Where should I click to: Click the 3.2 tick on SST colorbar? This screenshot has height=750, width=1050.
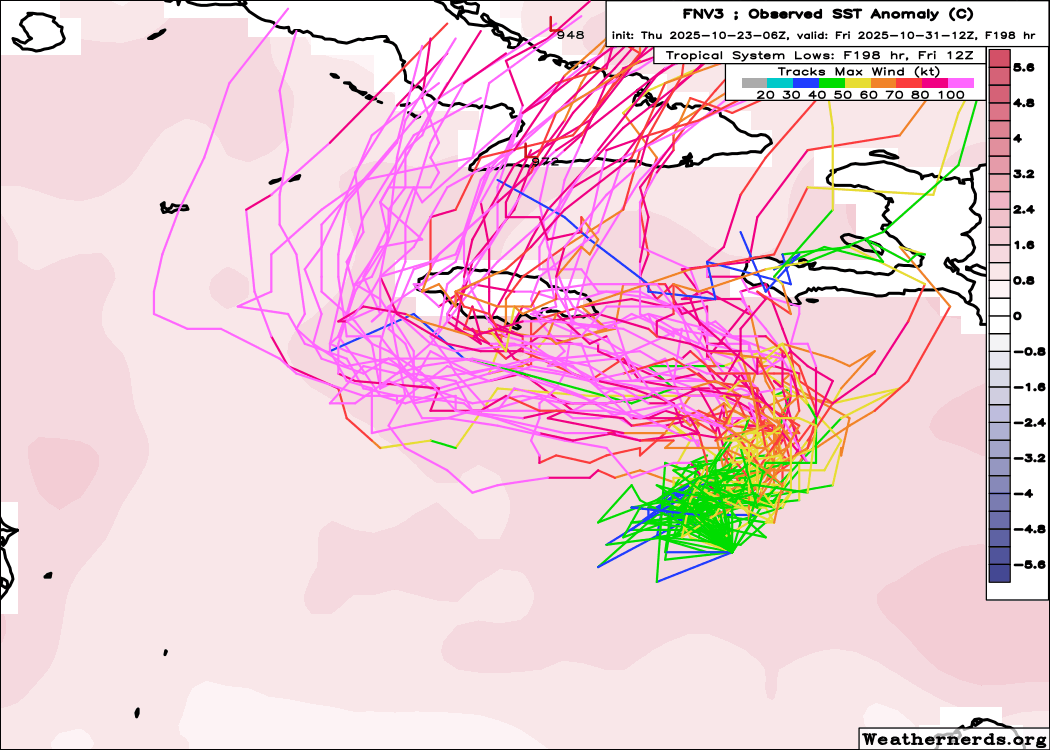click(x=1023, y=174)
